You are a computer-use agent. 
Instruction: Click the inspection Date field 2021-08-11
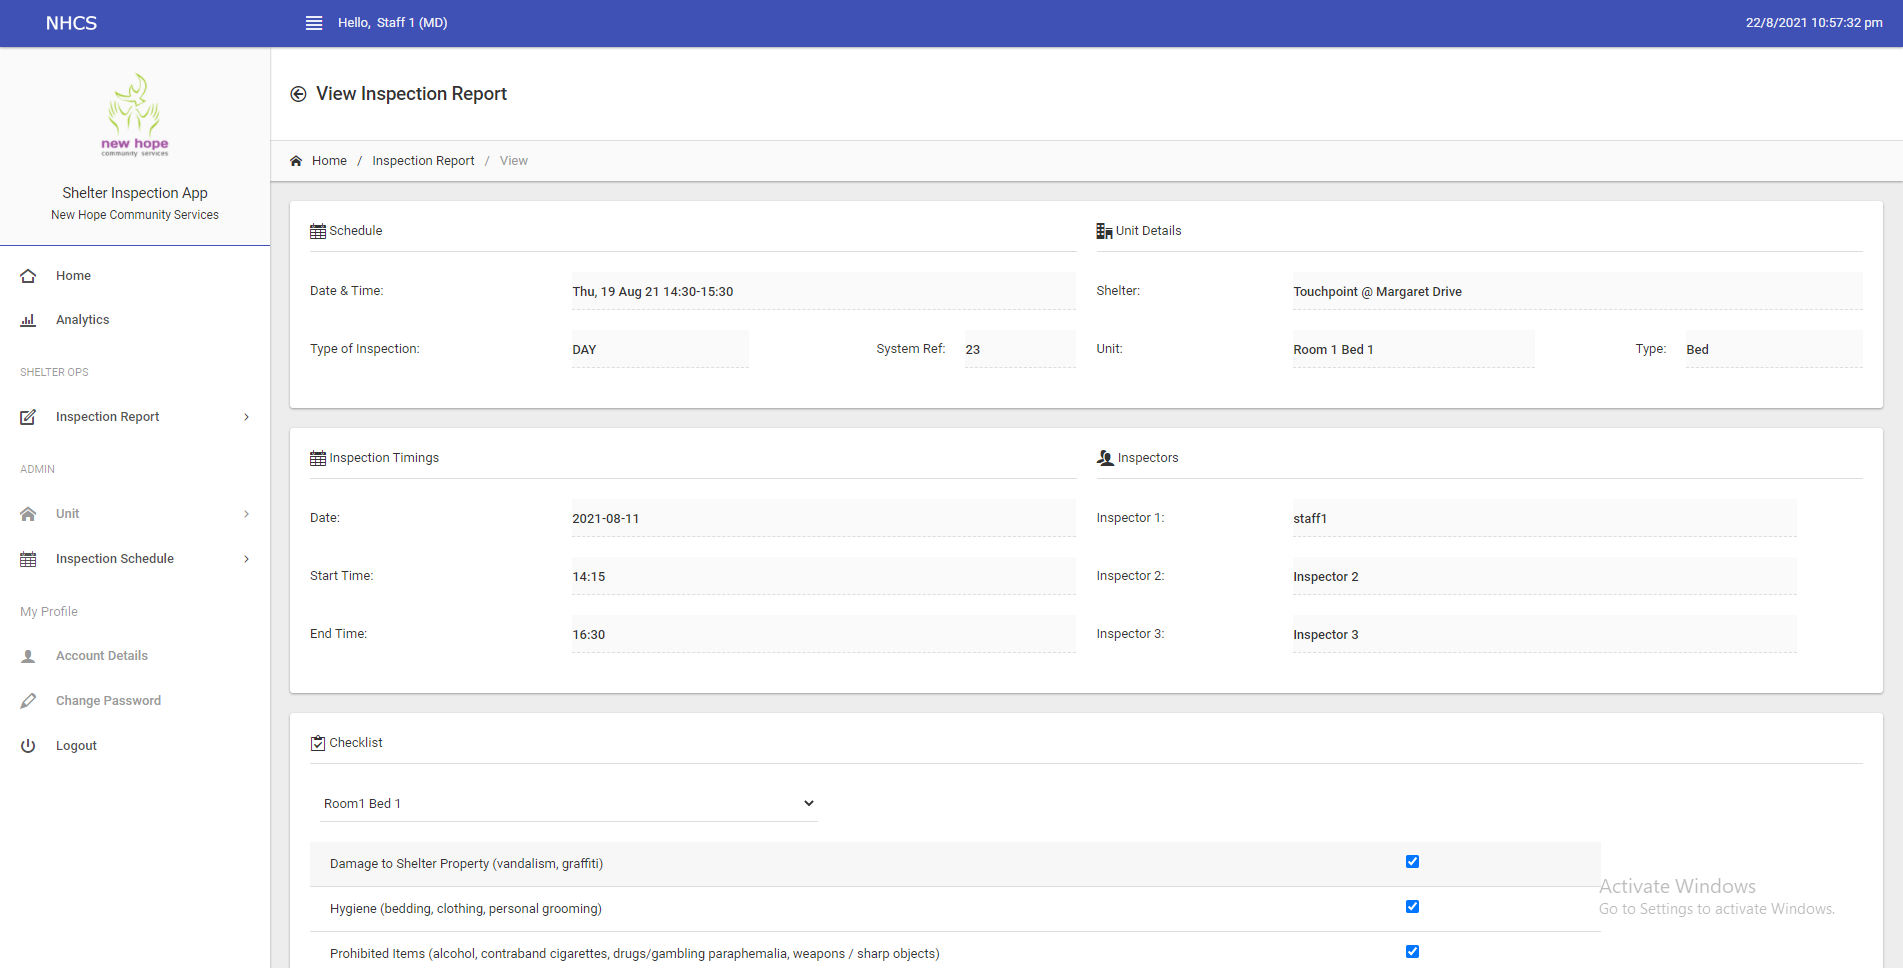pyautogui.click(x=823, y=519)
